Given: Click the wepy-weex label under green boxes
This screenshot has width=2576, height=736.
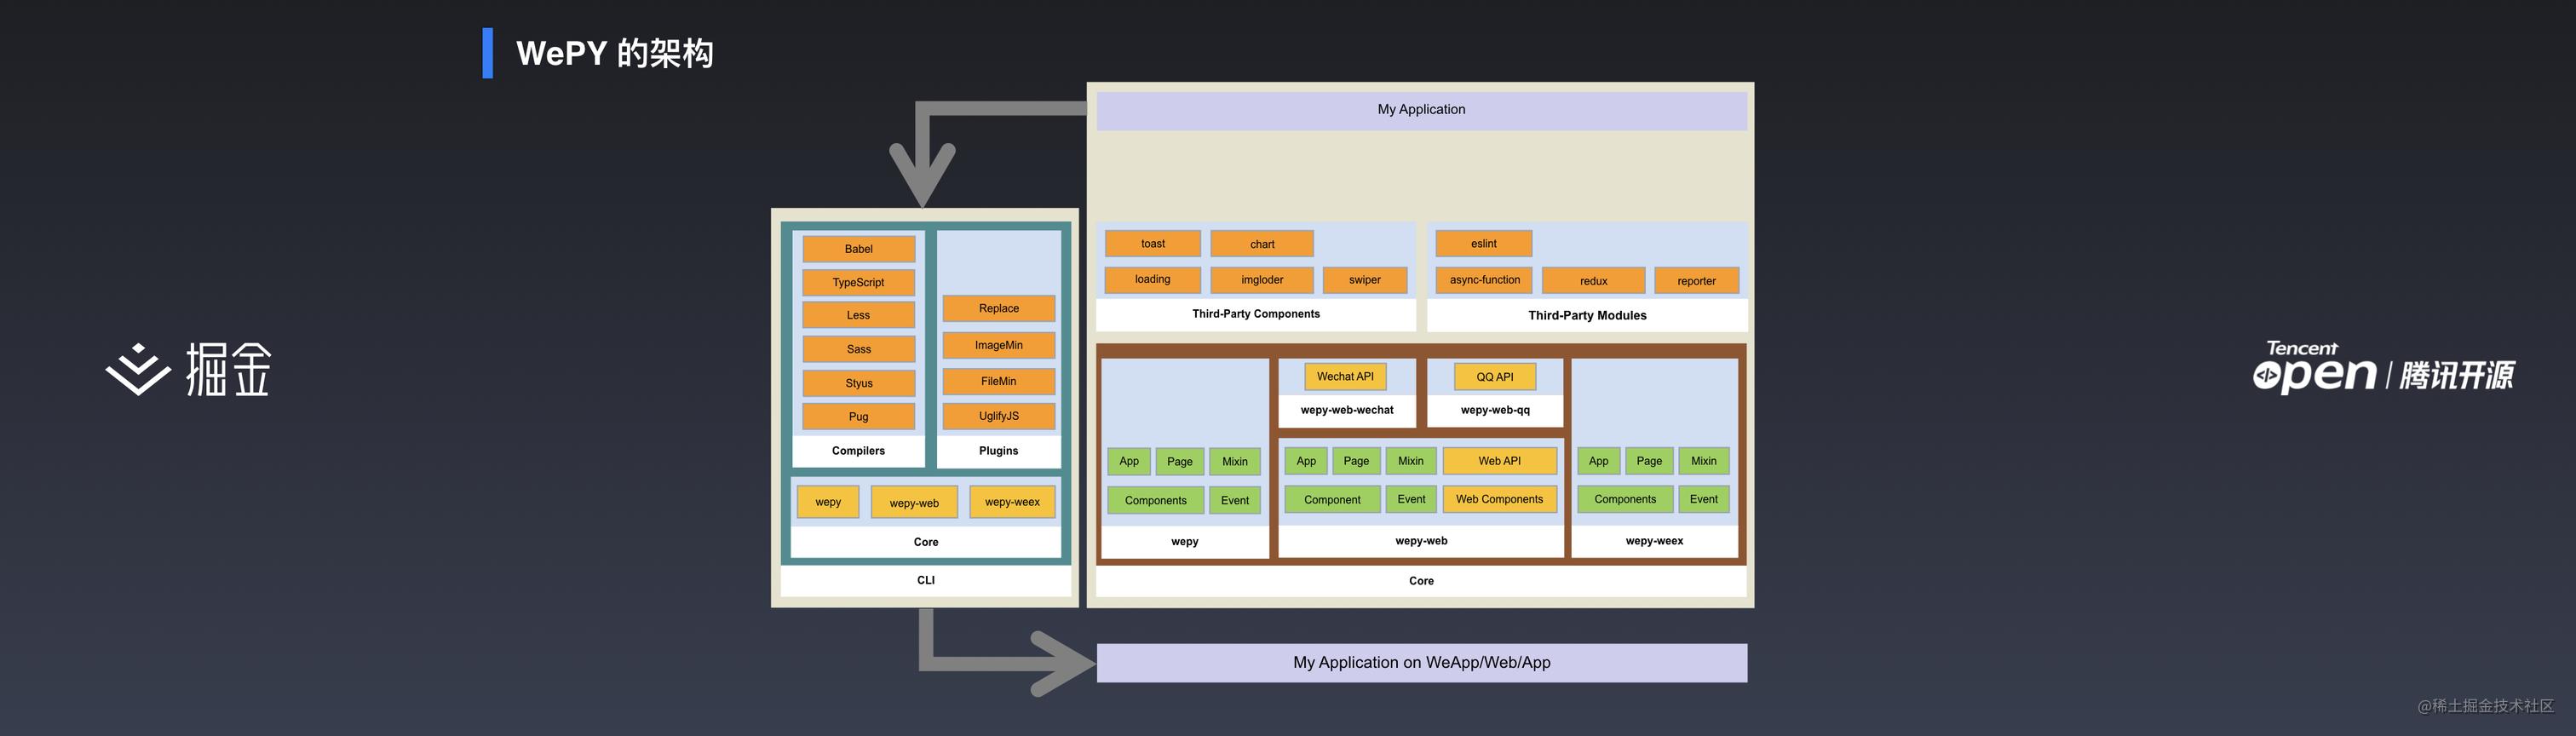Looking at the screenshot, I should pyautogui.click(x=1654, y=541).
